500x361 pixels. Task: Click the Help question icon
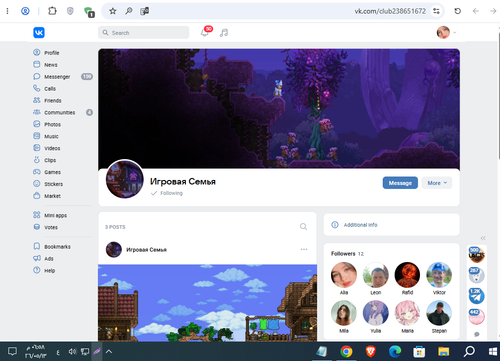(x=37, y=270)
